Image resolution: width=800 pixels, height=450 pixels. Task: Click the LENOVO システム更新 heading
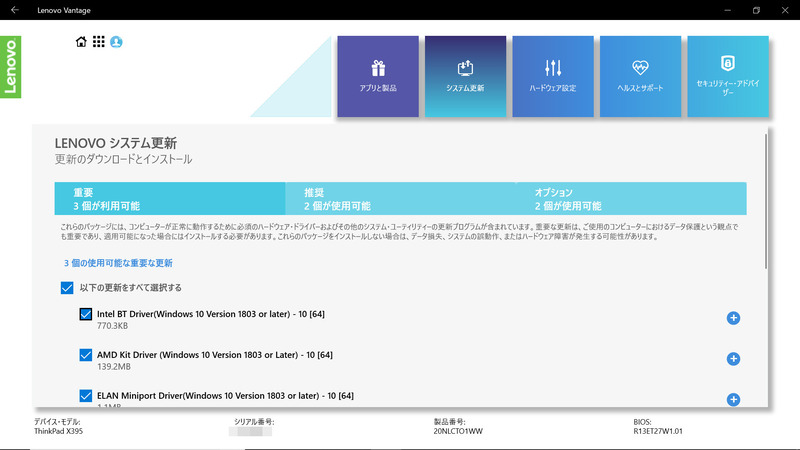tap(116, 143)
